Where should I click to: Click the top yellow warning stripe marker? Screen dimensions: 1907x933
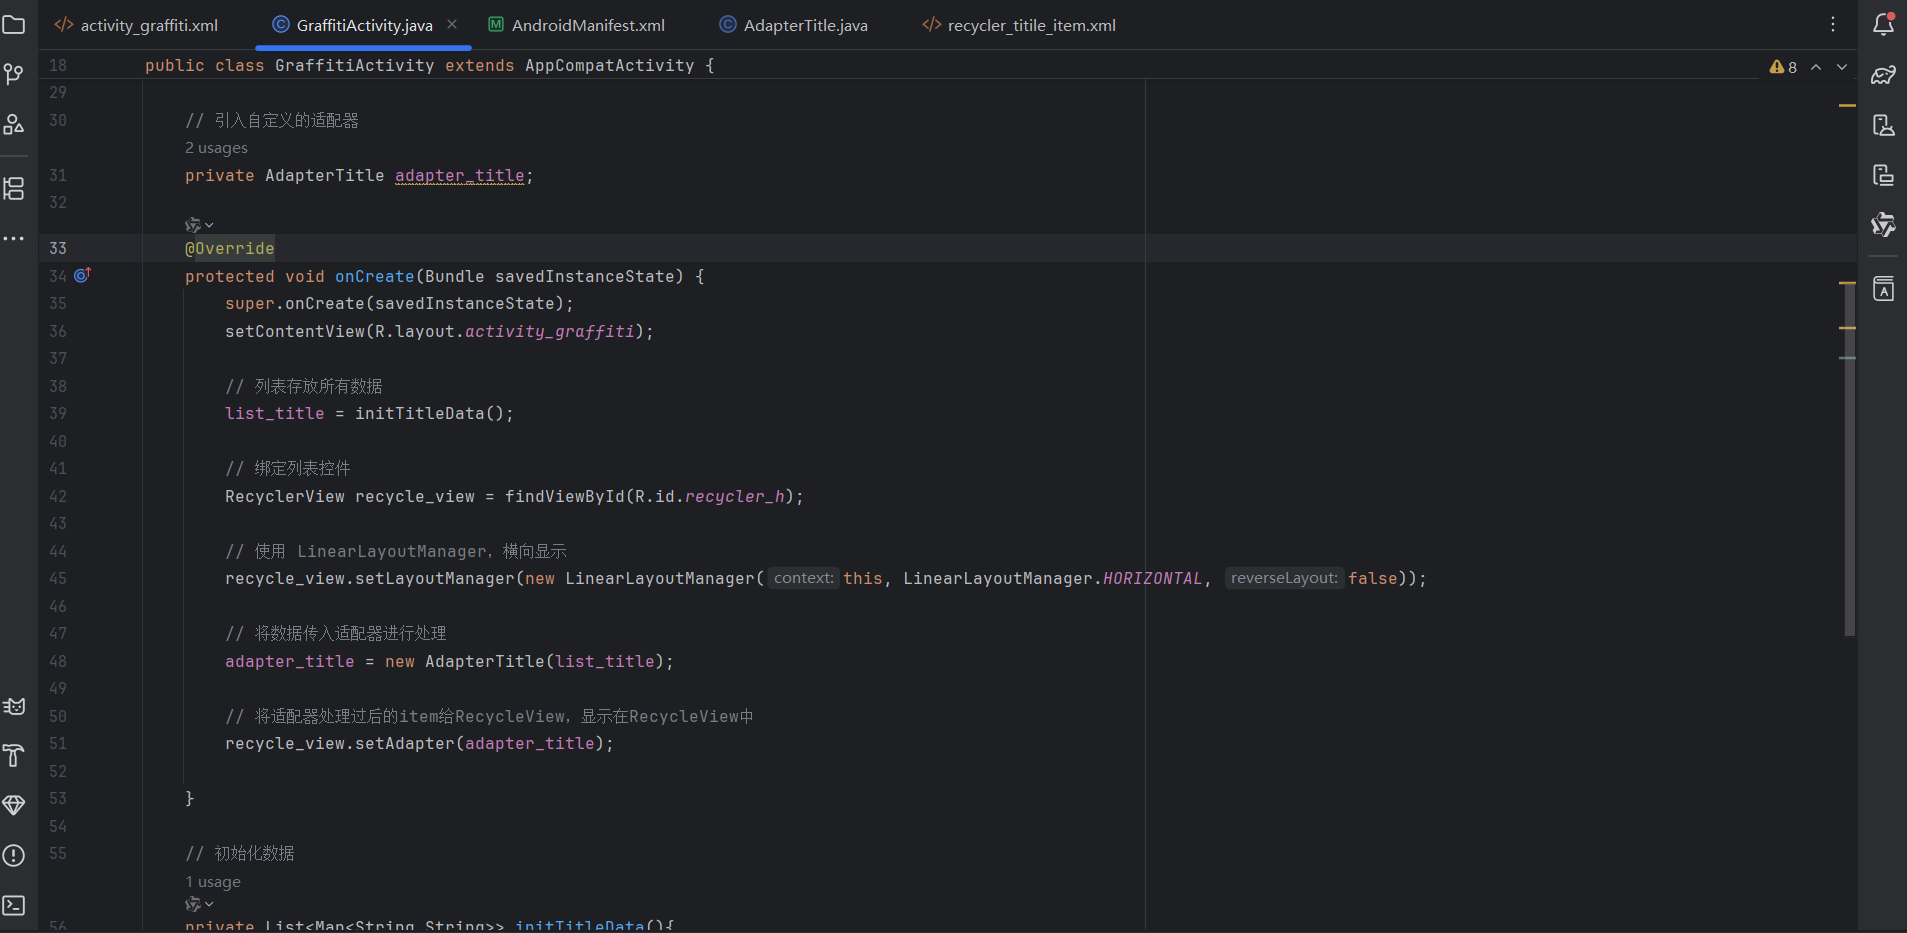[1847, 105]
